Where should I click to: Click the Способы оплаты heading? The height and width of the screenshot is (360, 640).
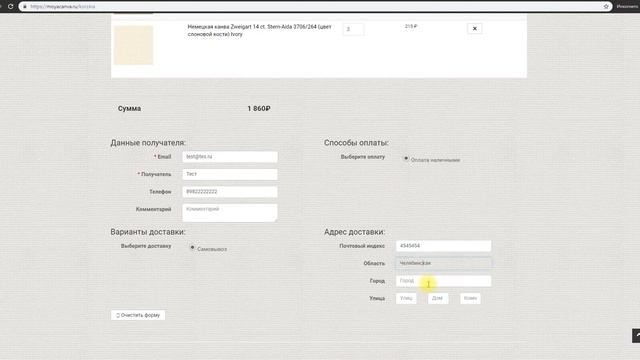[x=356, y=143]
